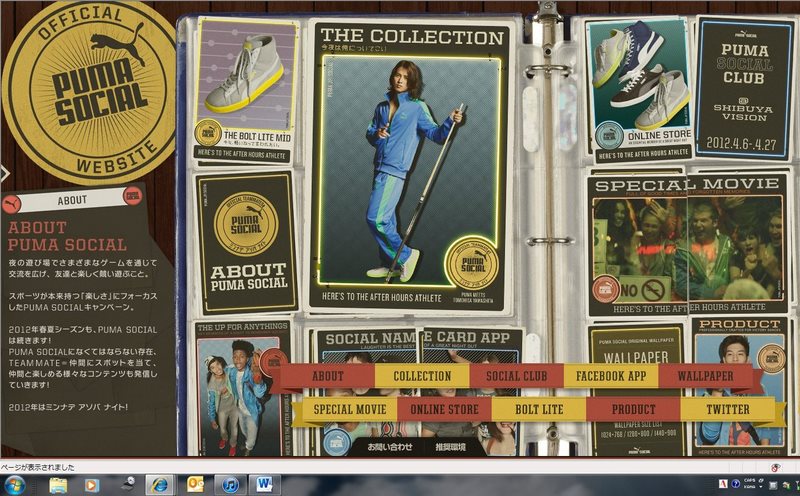Click the 推奨環境 recommended environment link
Image resolution: width=800 pixels, height=496 pixels.
click(451, 447)
